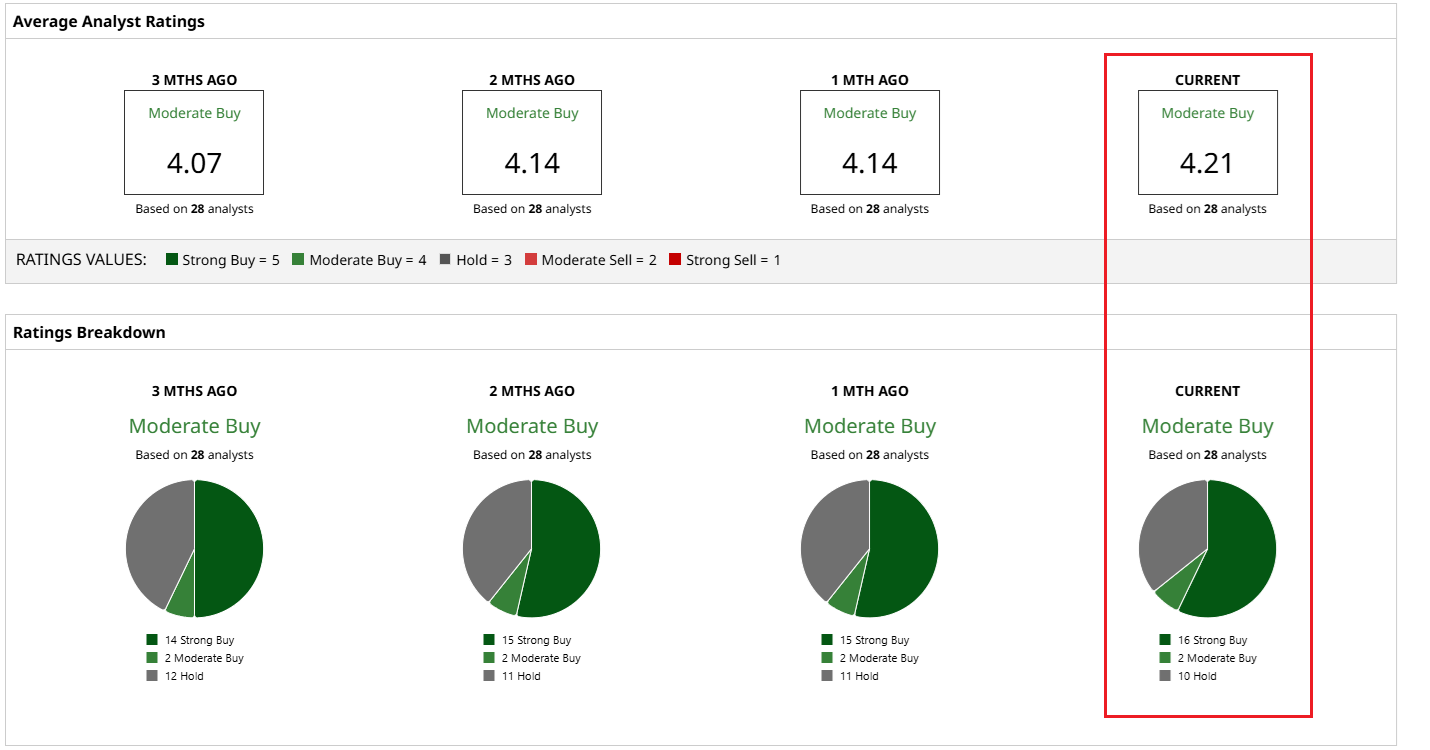Click 'Moderate Buy' inside the 4.21 box
This screenshot has width=1430, height=750.
pos(1207,113)
